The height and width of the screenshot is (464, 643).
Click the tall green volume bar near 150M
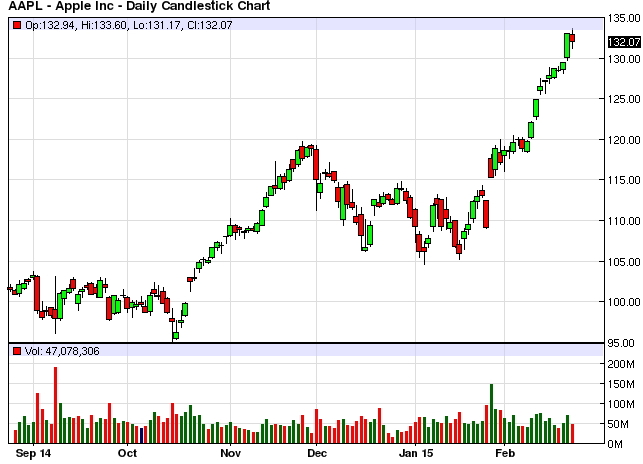pos(491,414)
